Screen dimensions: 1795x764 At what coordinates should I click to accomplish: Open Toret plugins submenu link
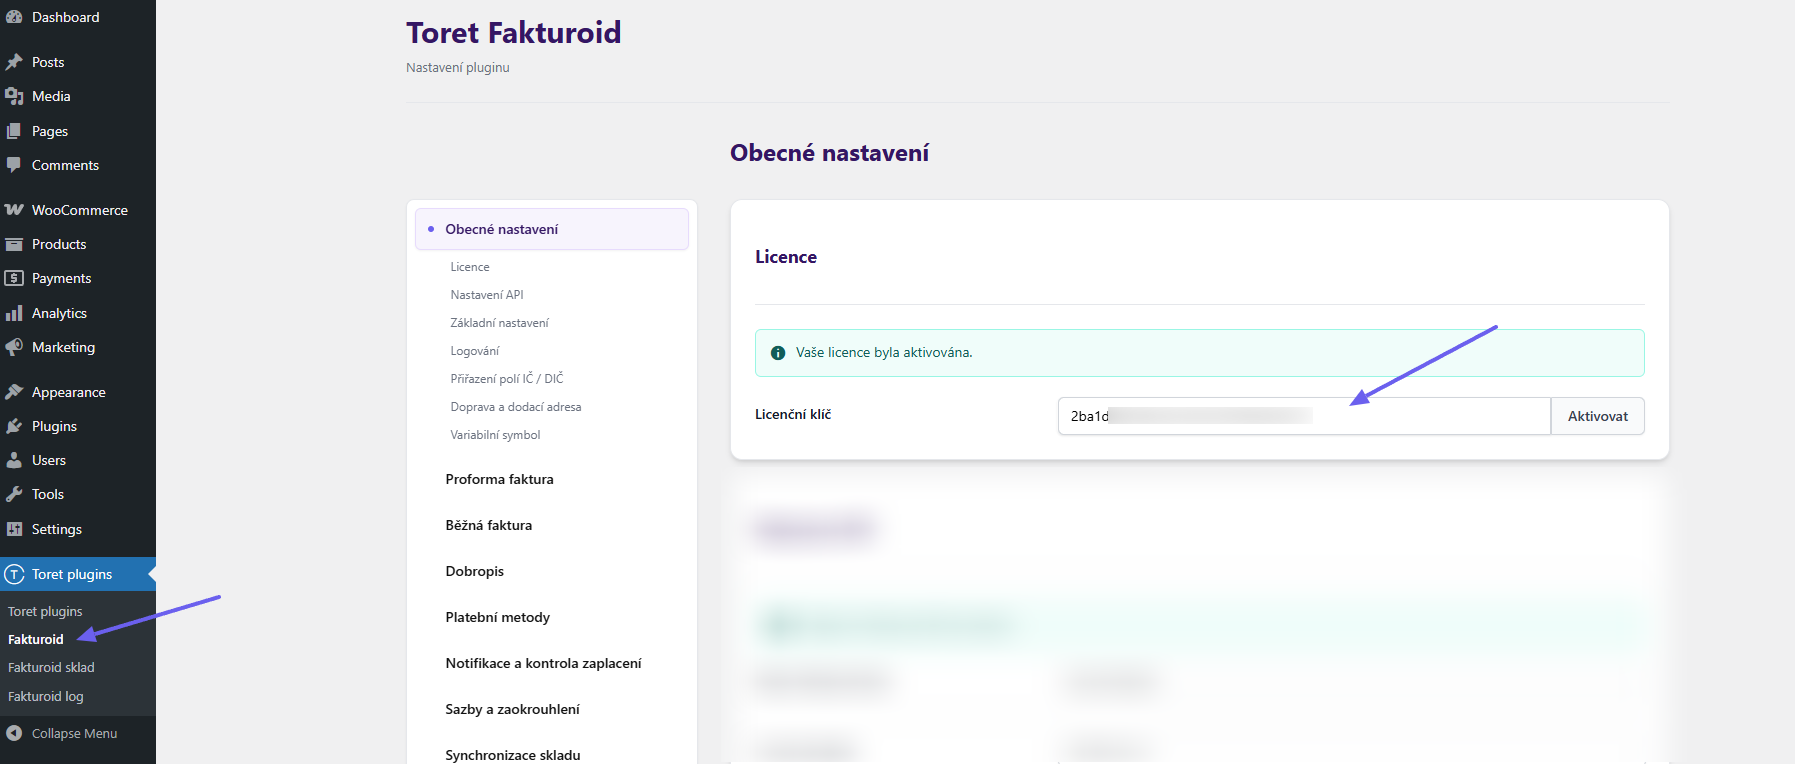click(x=45, y=611)
